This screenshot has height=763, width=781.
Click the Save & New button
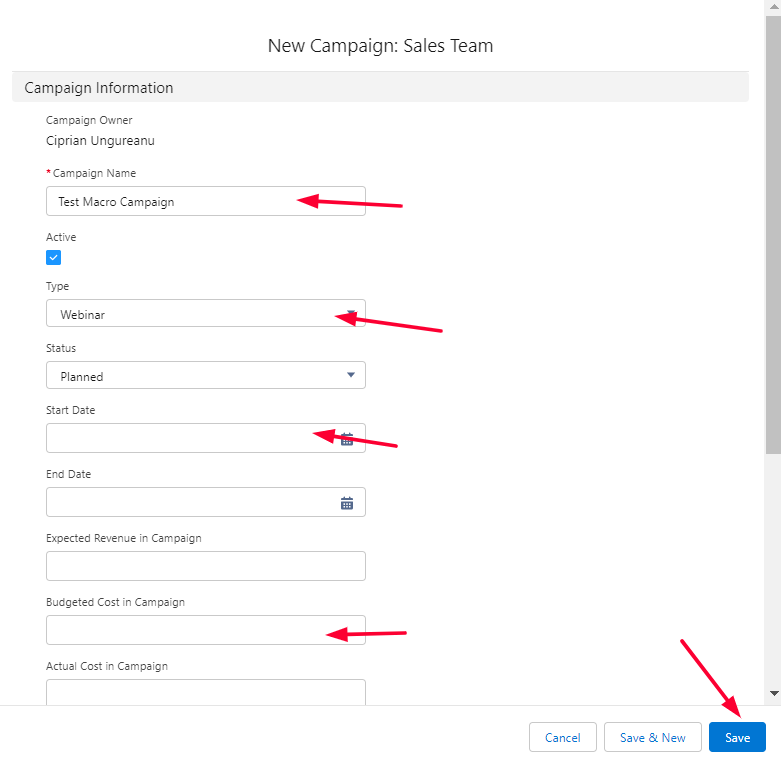pyautogui.click(x=652, y=738)
